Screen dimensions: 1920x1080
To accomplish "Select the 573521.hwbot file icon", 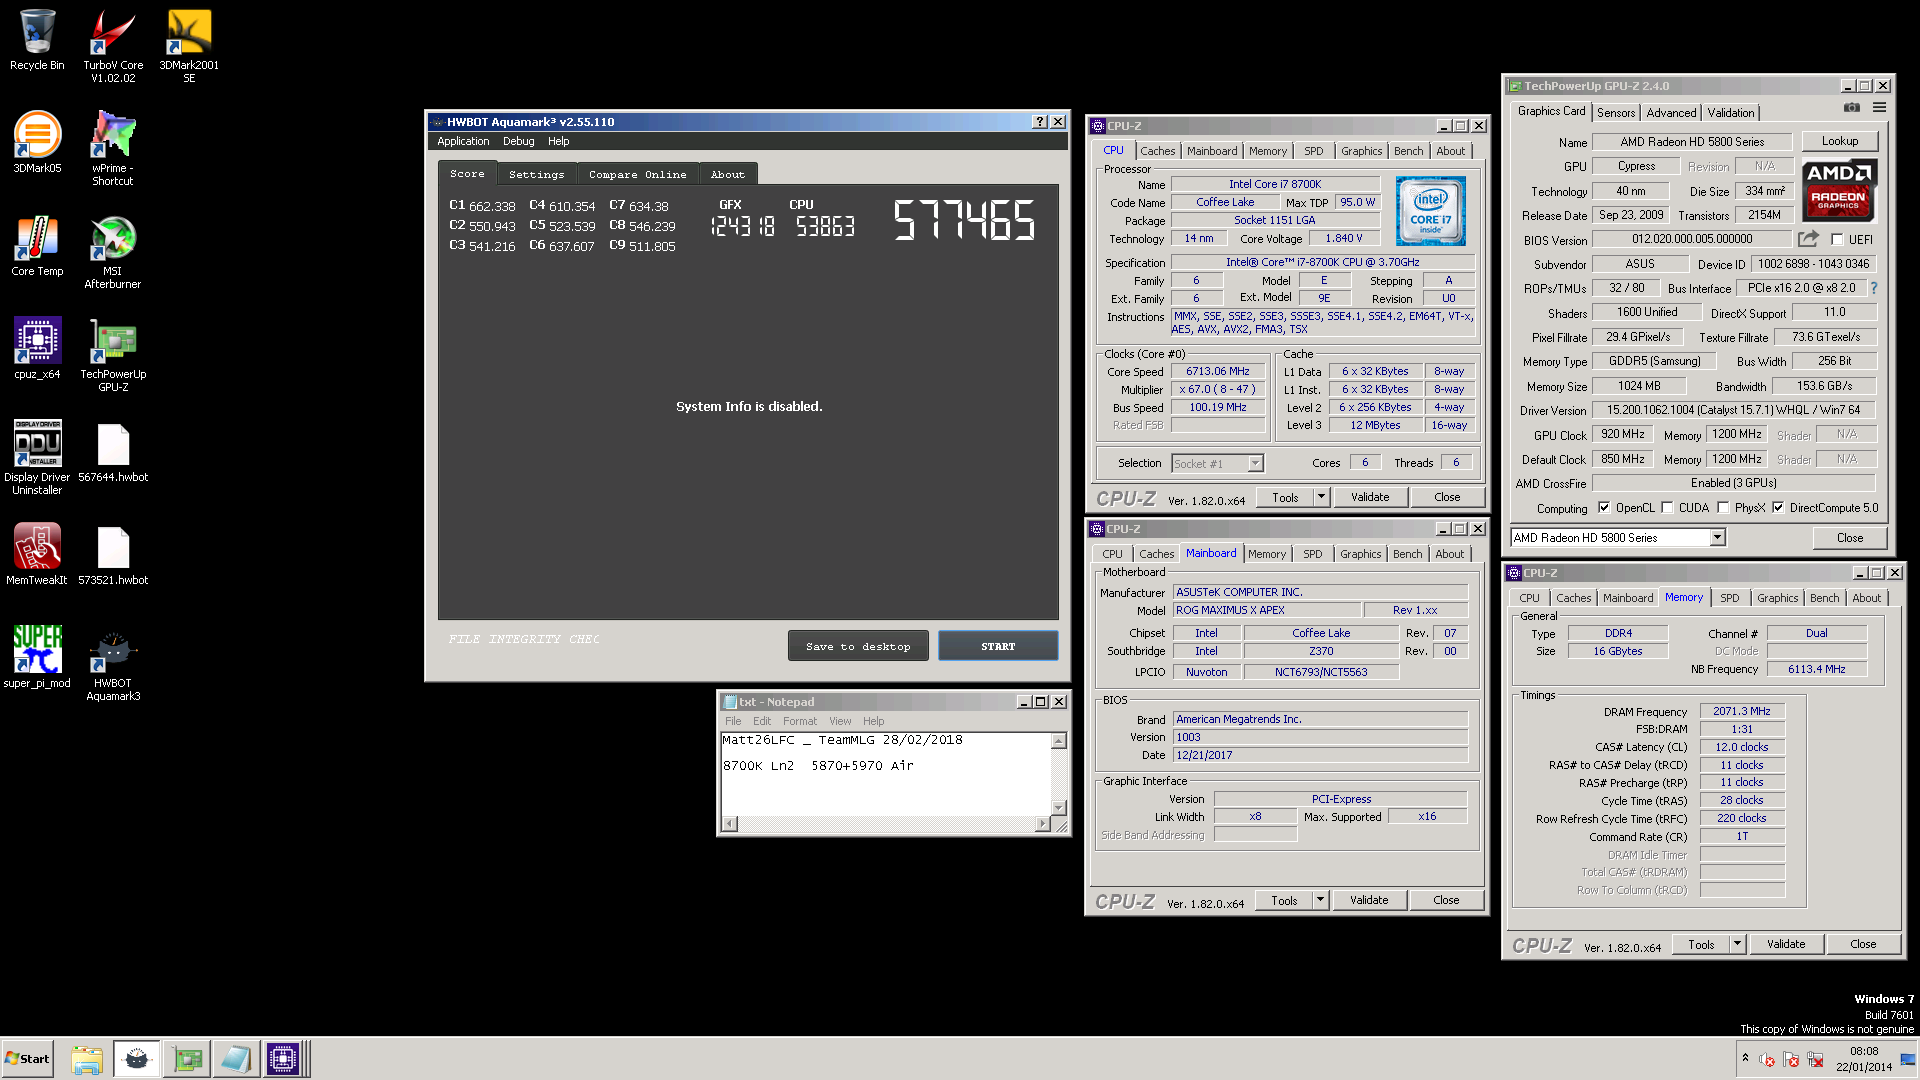I will tap(113, 555).
